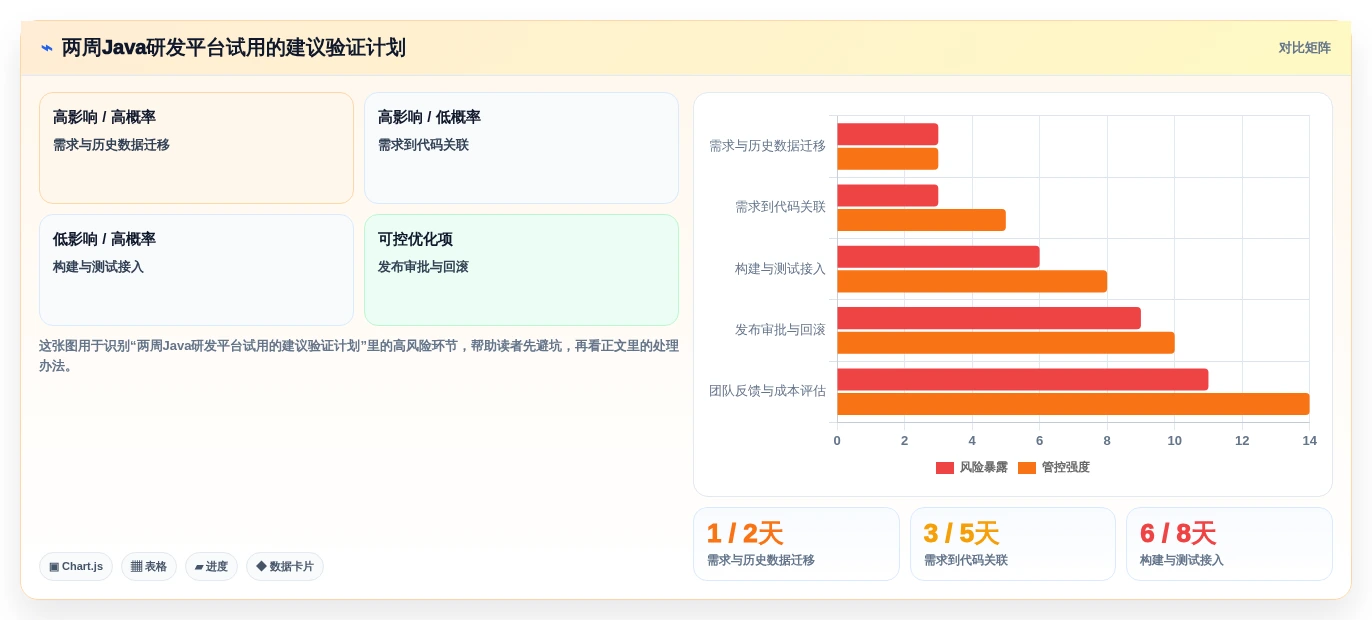Viewport: 1372px width, 620px height.
Task: Click orange bar for 团队反馈与成本评估
Action: (1073, 404)
